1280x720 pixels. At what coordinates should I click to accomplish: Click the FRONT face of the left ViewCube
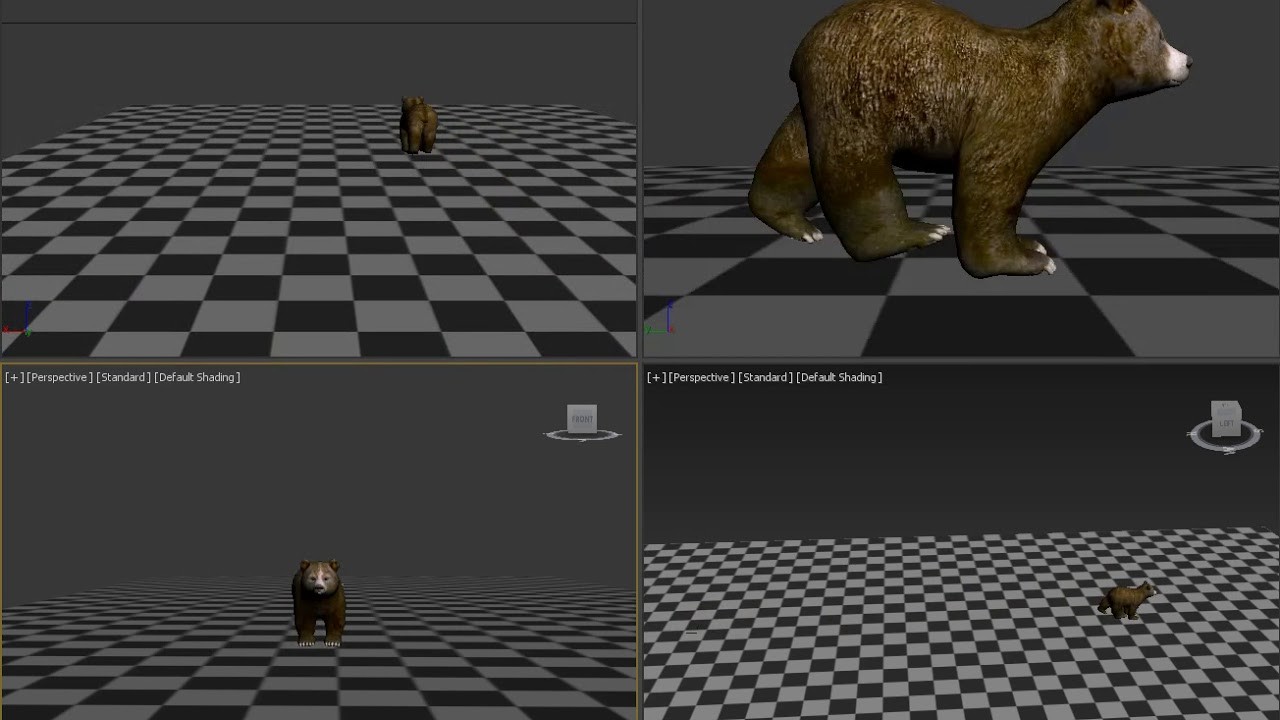tap(581, 419)
